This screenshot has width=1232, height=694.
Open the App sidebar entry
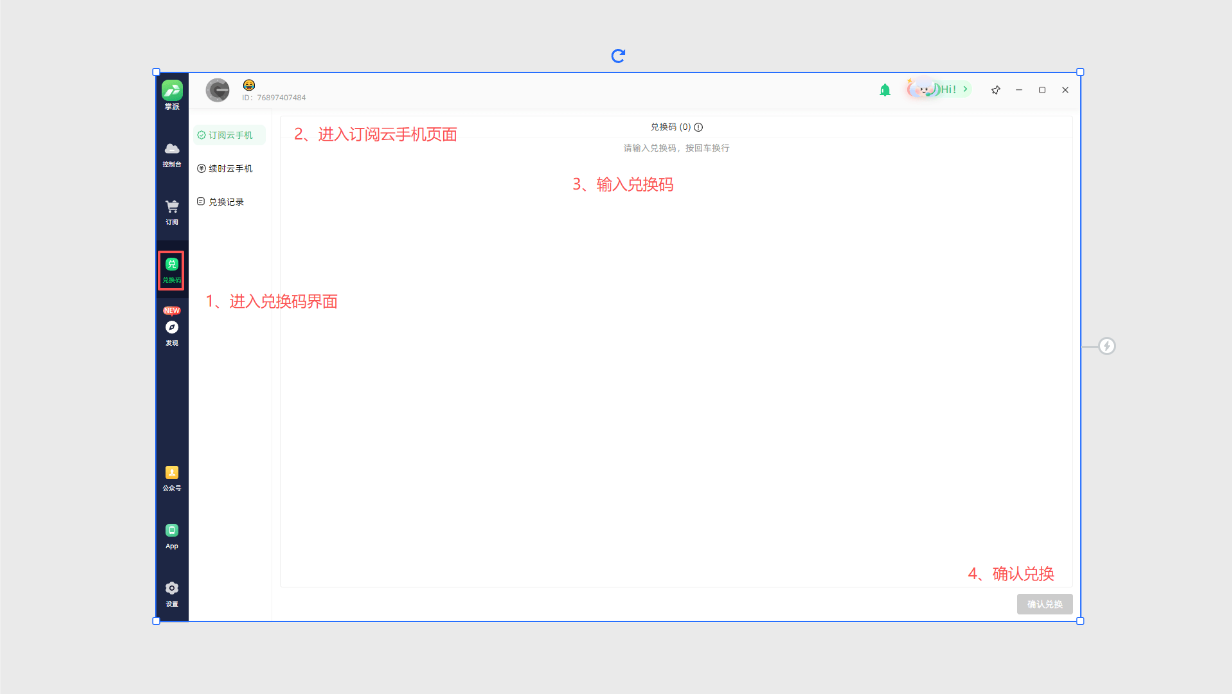click(172, 536)
